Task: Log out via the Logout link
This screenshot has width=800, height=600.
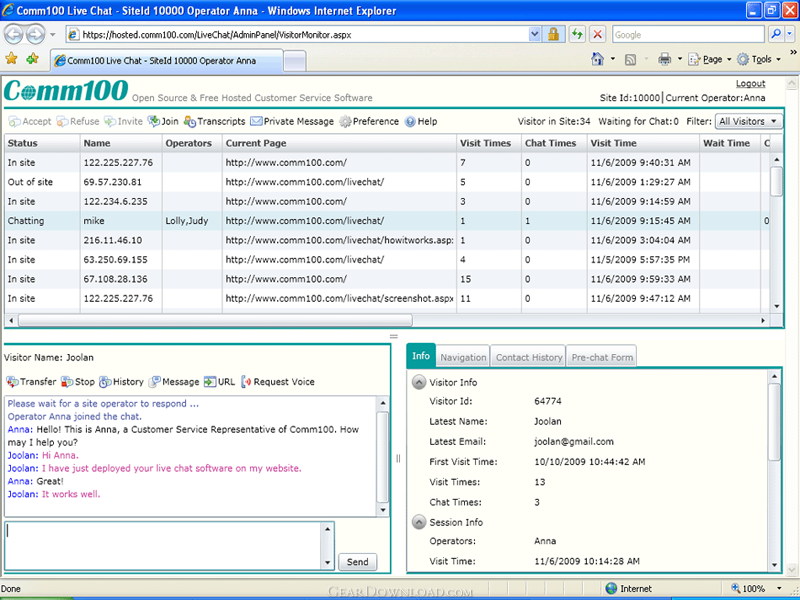Action: pyautogui.click(x=751, y=84)
